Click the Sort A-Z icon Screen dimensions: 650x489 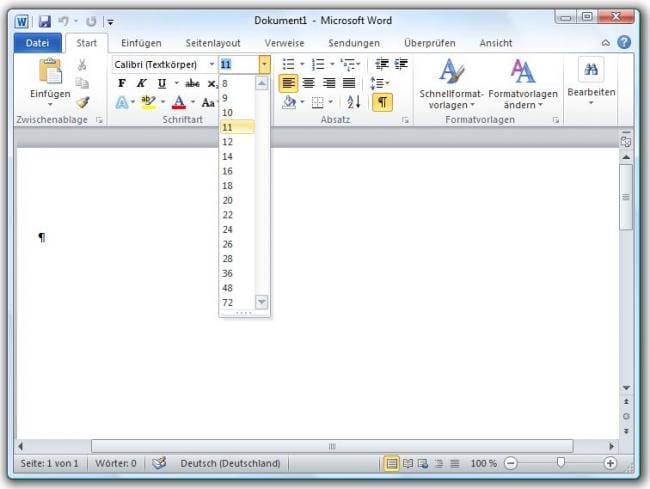coord(354,102)
